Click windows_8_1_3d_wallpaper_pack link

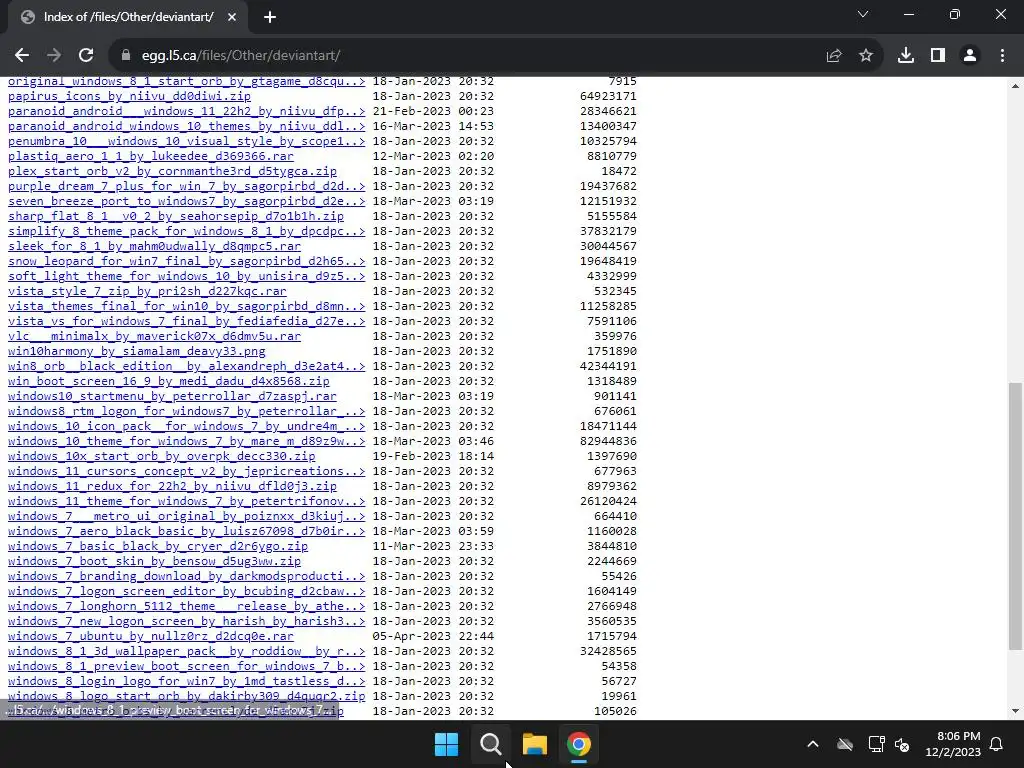click(x=186, y=651)
